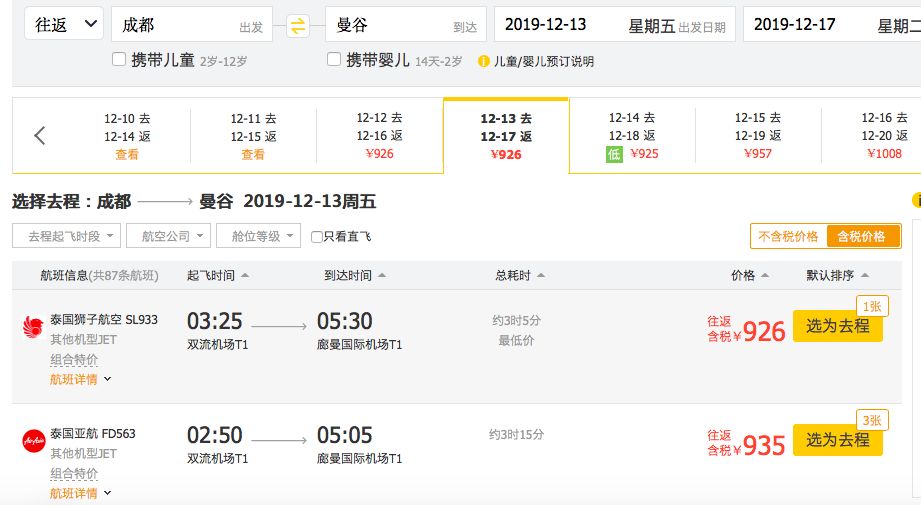
Task: Click the Thai AirAsia logo
Action: (33, 441)
